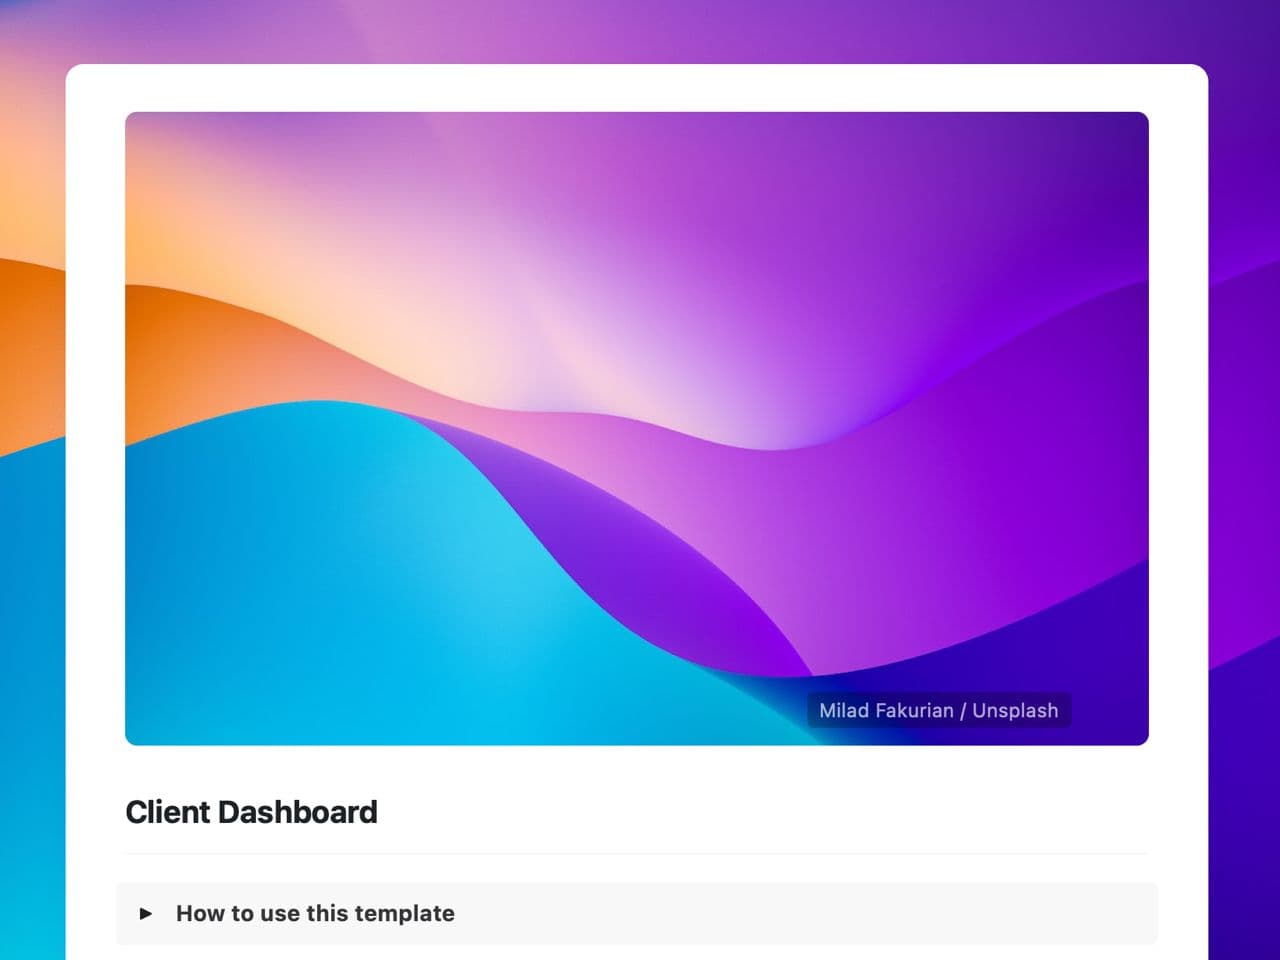Click the slash separator in the photo credit badge
This screenshot has height=960, width=1280.
pos(963,711)
